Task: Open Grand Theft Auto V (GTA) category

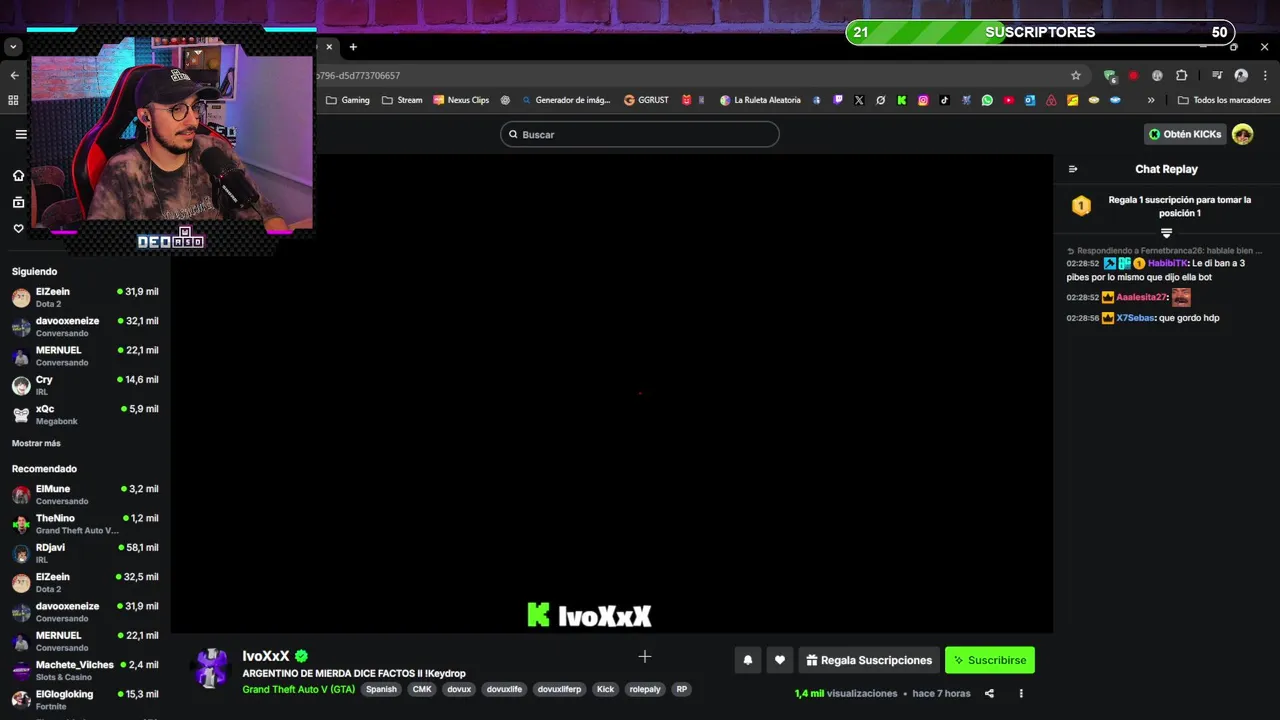Action: pyautogui.click(x=298, y=689)
